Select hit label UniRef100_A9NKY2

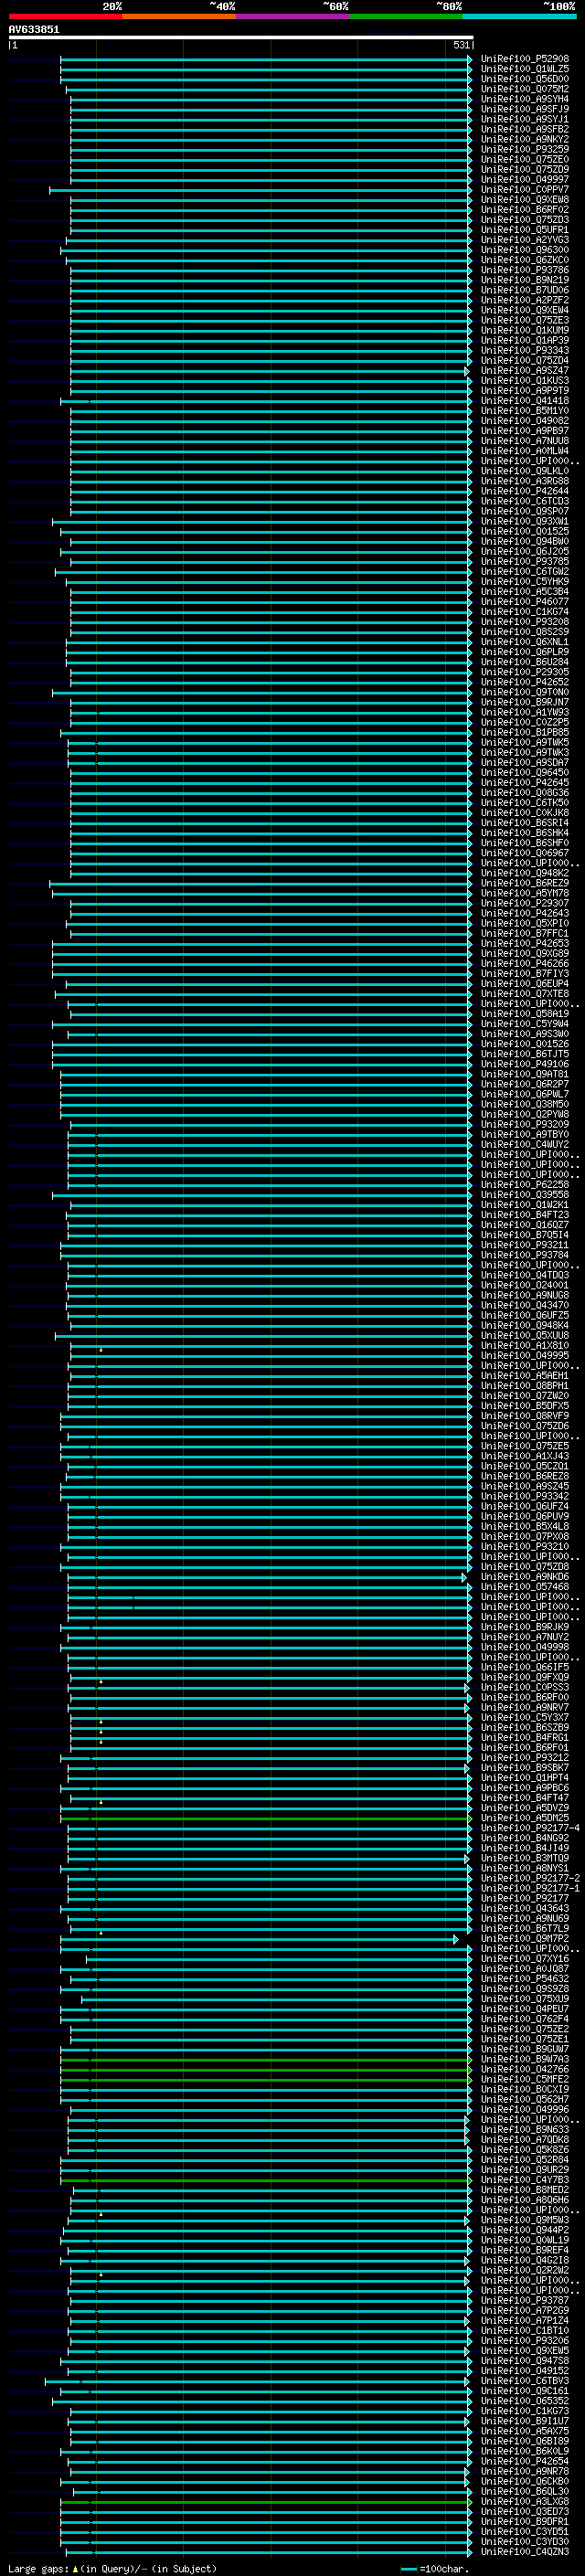click(x=525, y=139)
